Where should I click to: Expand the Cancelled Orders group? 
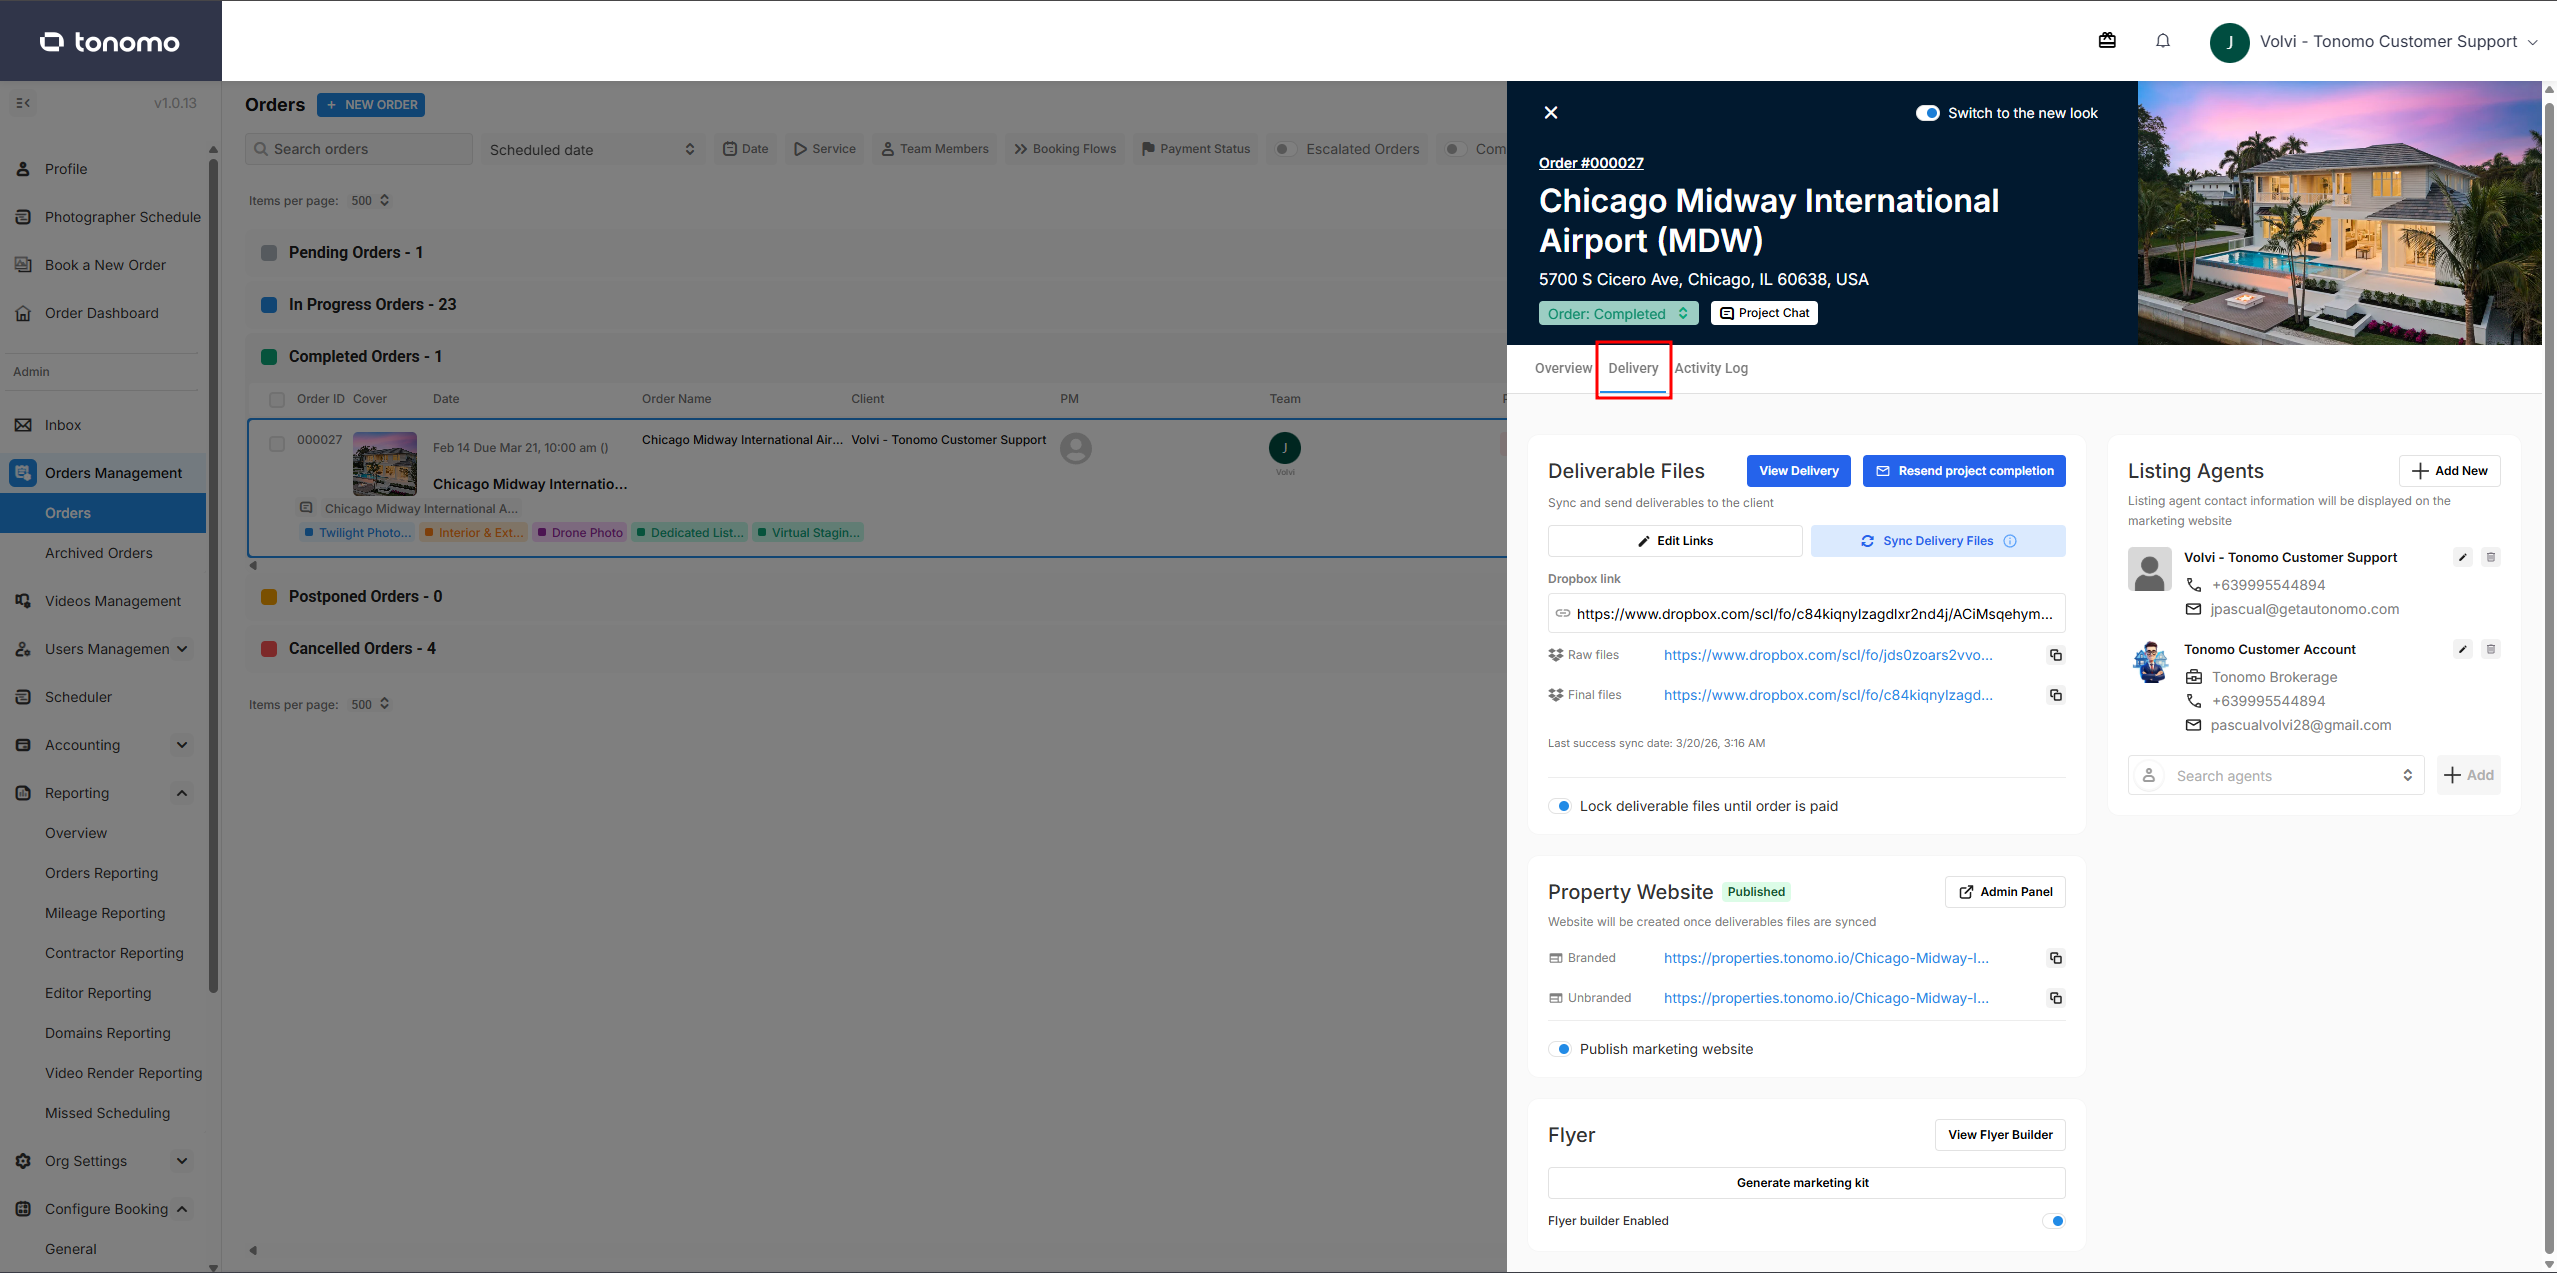tap(362, 648)
